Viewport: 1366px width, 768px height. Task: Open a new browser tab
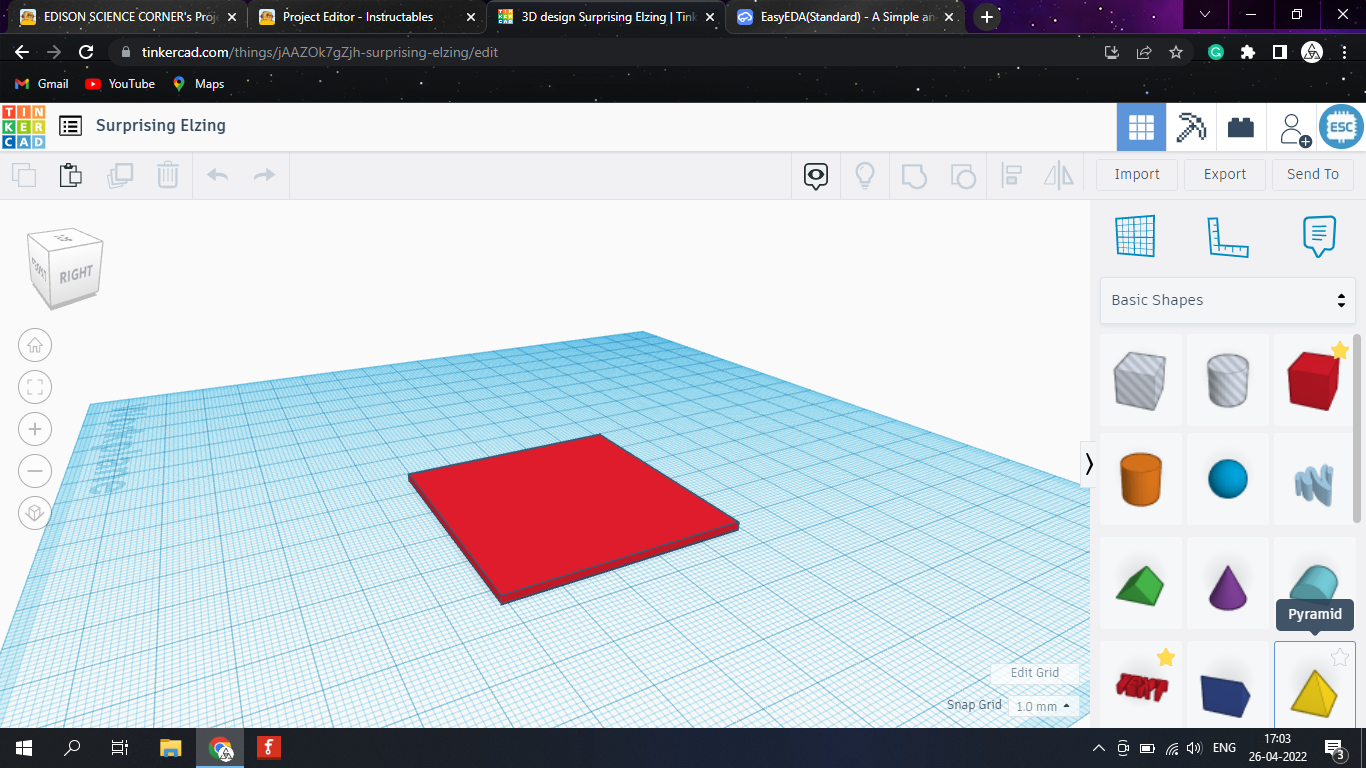coord(987,17)
